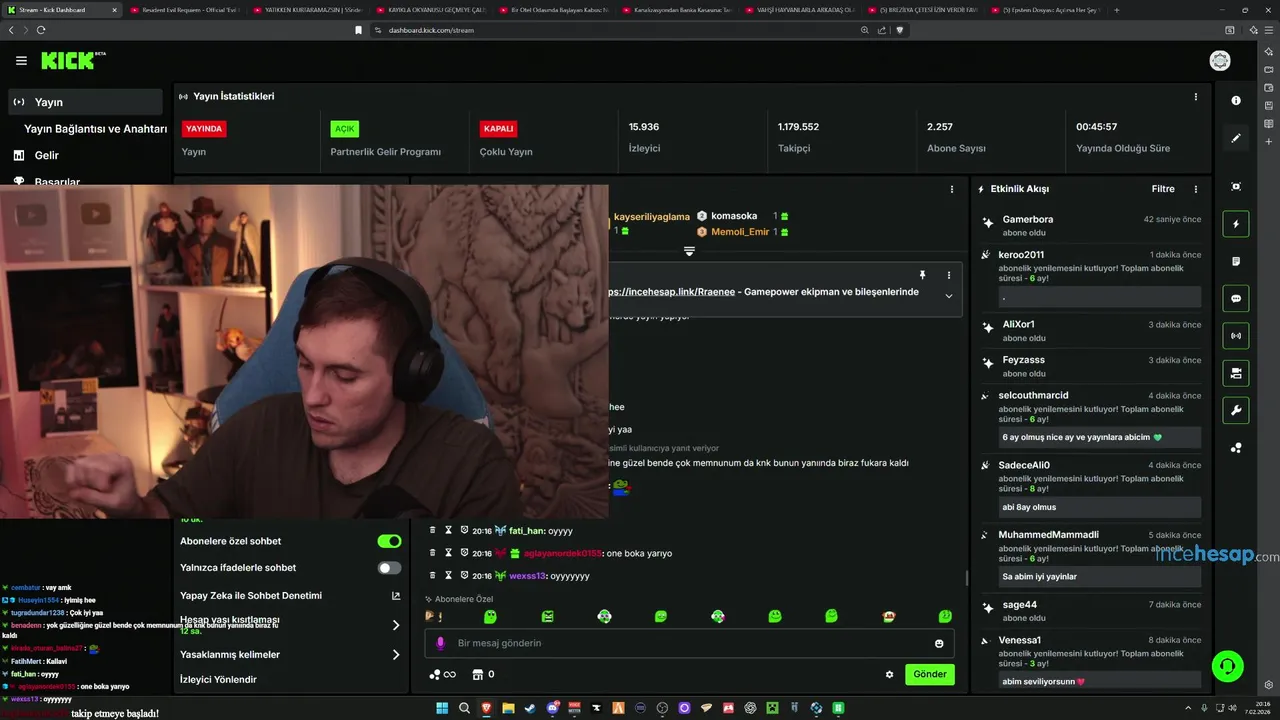This screenshot has height=720, width=1280.
Task: Open three-dot menu on pinned message
Action: tap(949, 275)
